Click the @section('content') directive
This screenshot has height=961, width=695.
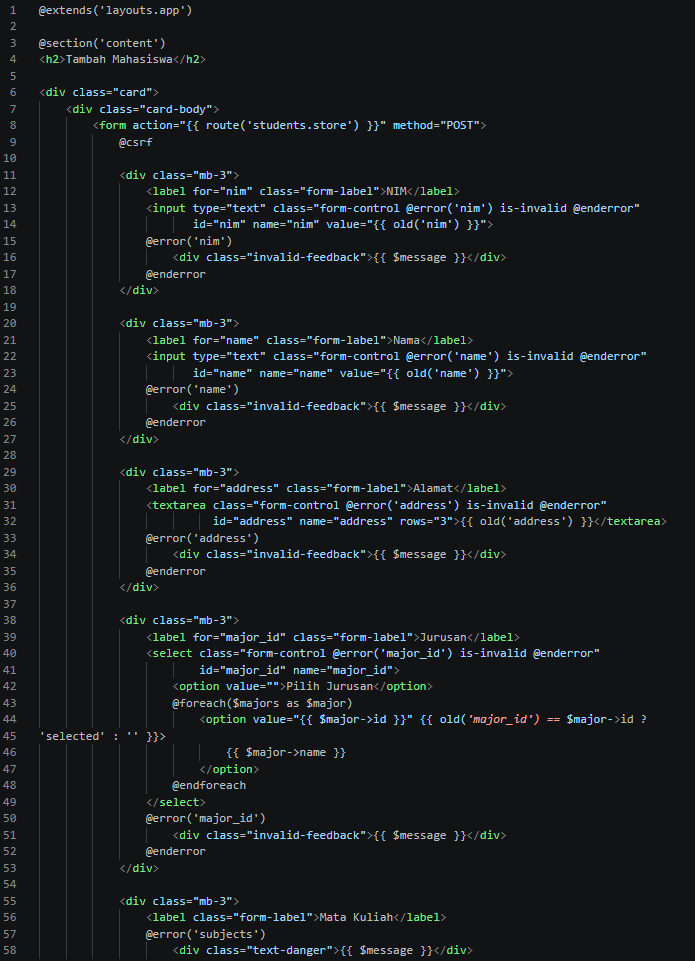pyautogui.click(x=102, y=44)
